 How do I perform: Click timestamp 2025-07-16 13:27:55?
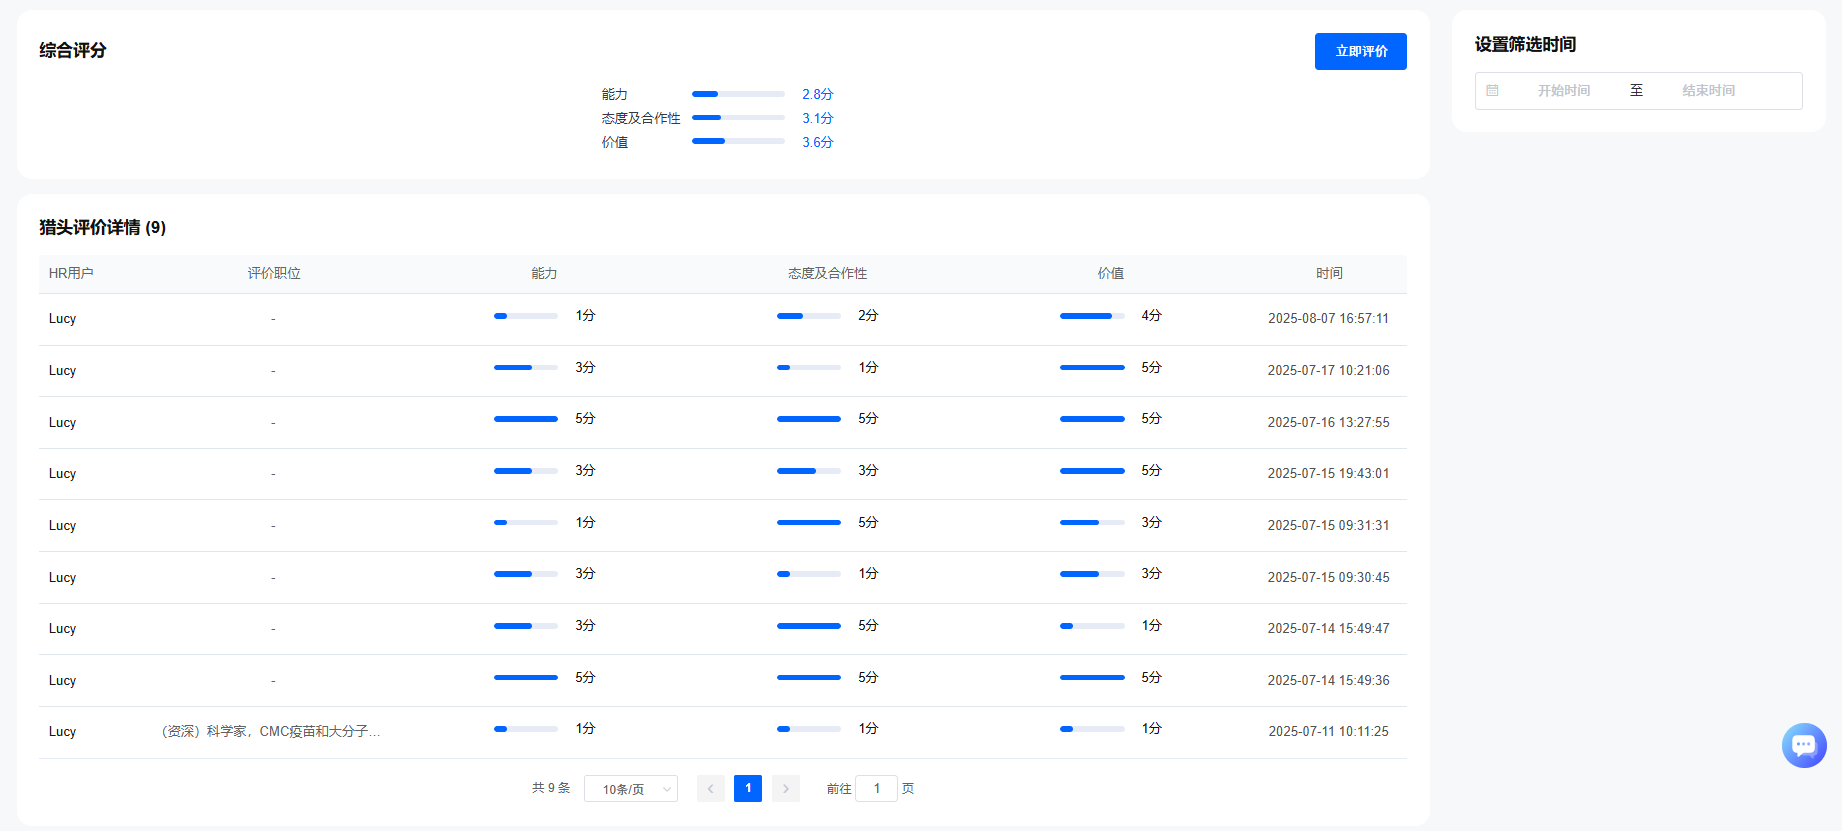(1329, 423)
